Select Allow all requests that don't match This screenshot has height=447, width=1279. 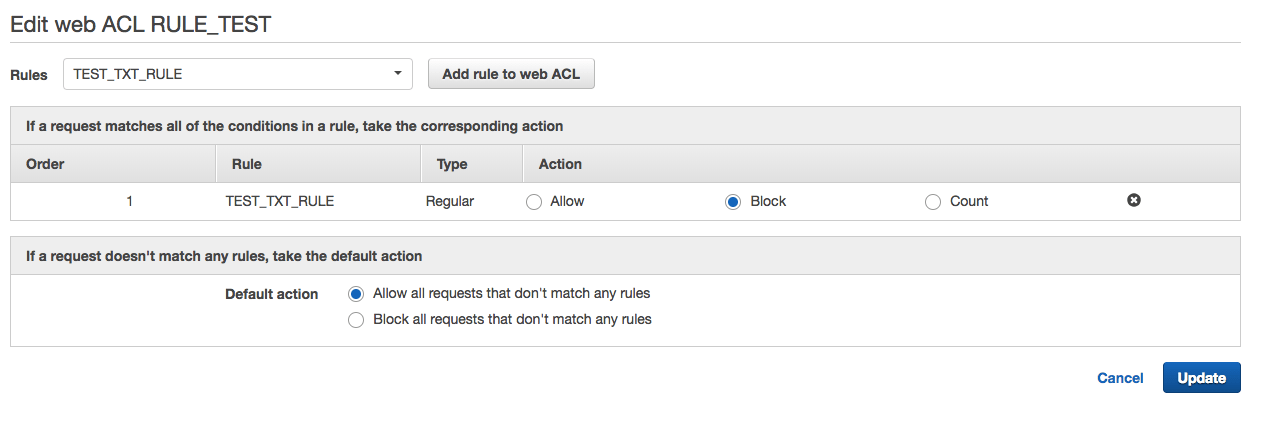355,294
